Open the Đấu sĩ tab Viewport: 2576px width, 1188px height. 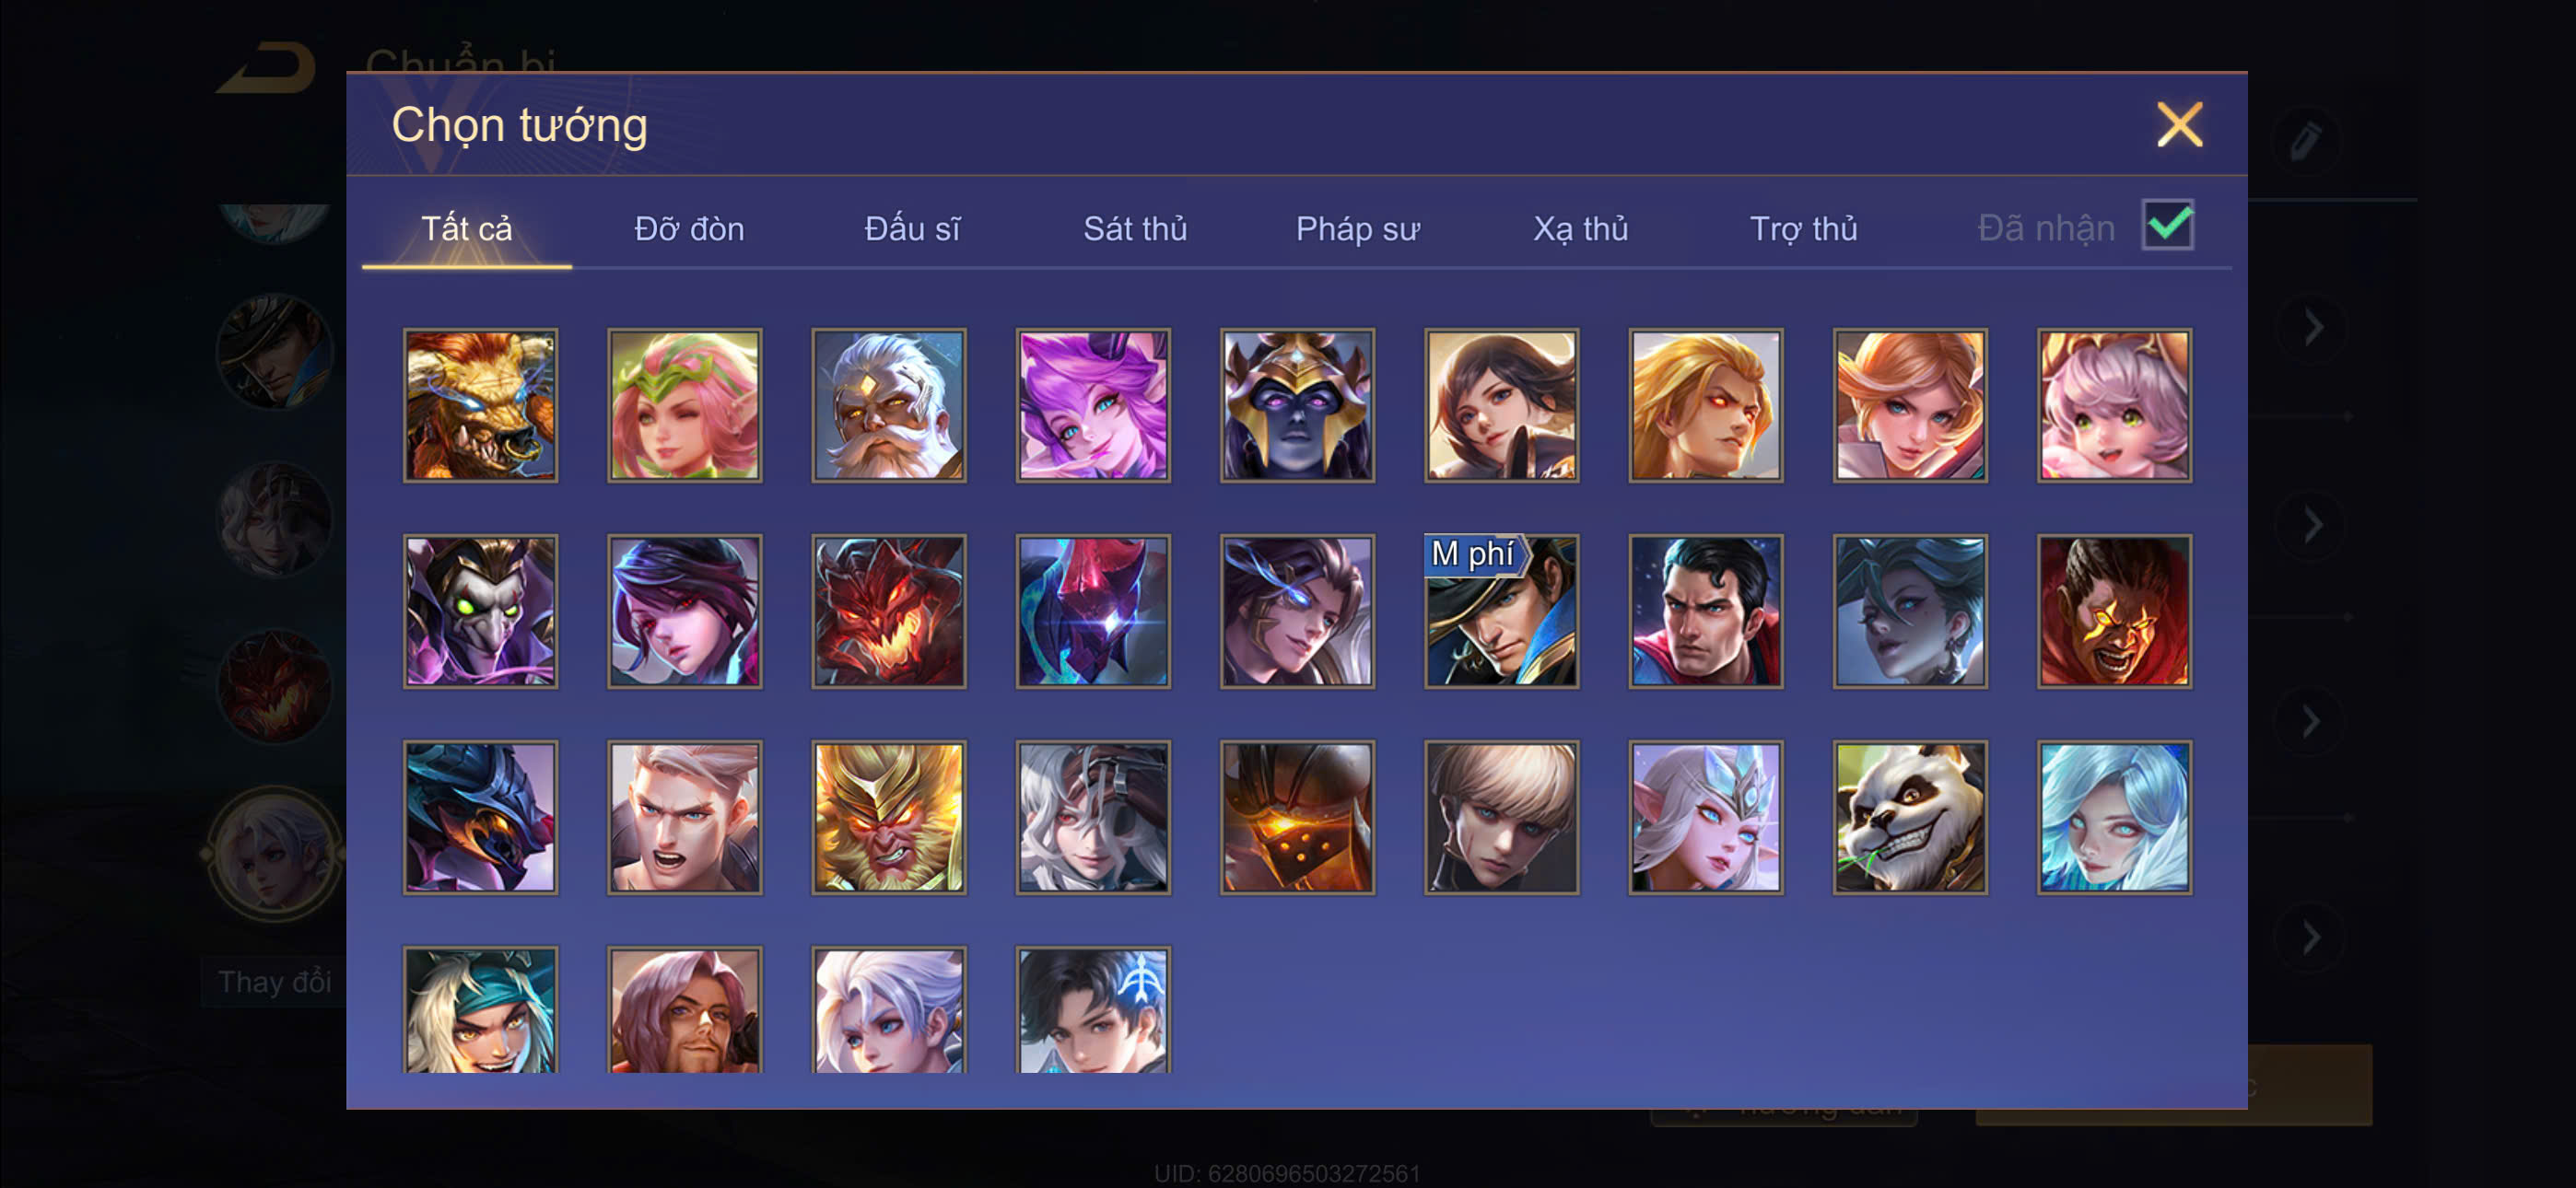pyautogui.click(x=912, y=229)
